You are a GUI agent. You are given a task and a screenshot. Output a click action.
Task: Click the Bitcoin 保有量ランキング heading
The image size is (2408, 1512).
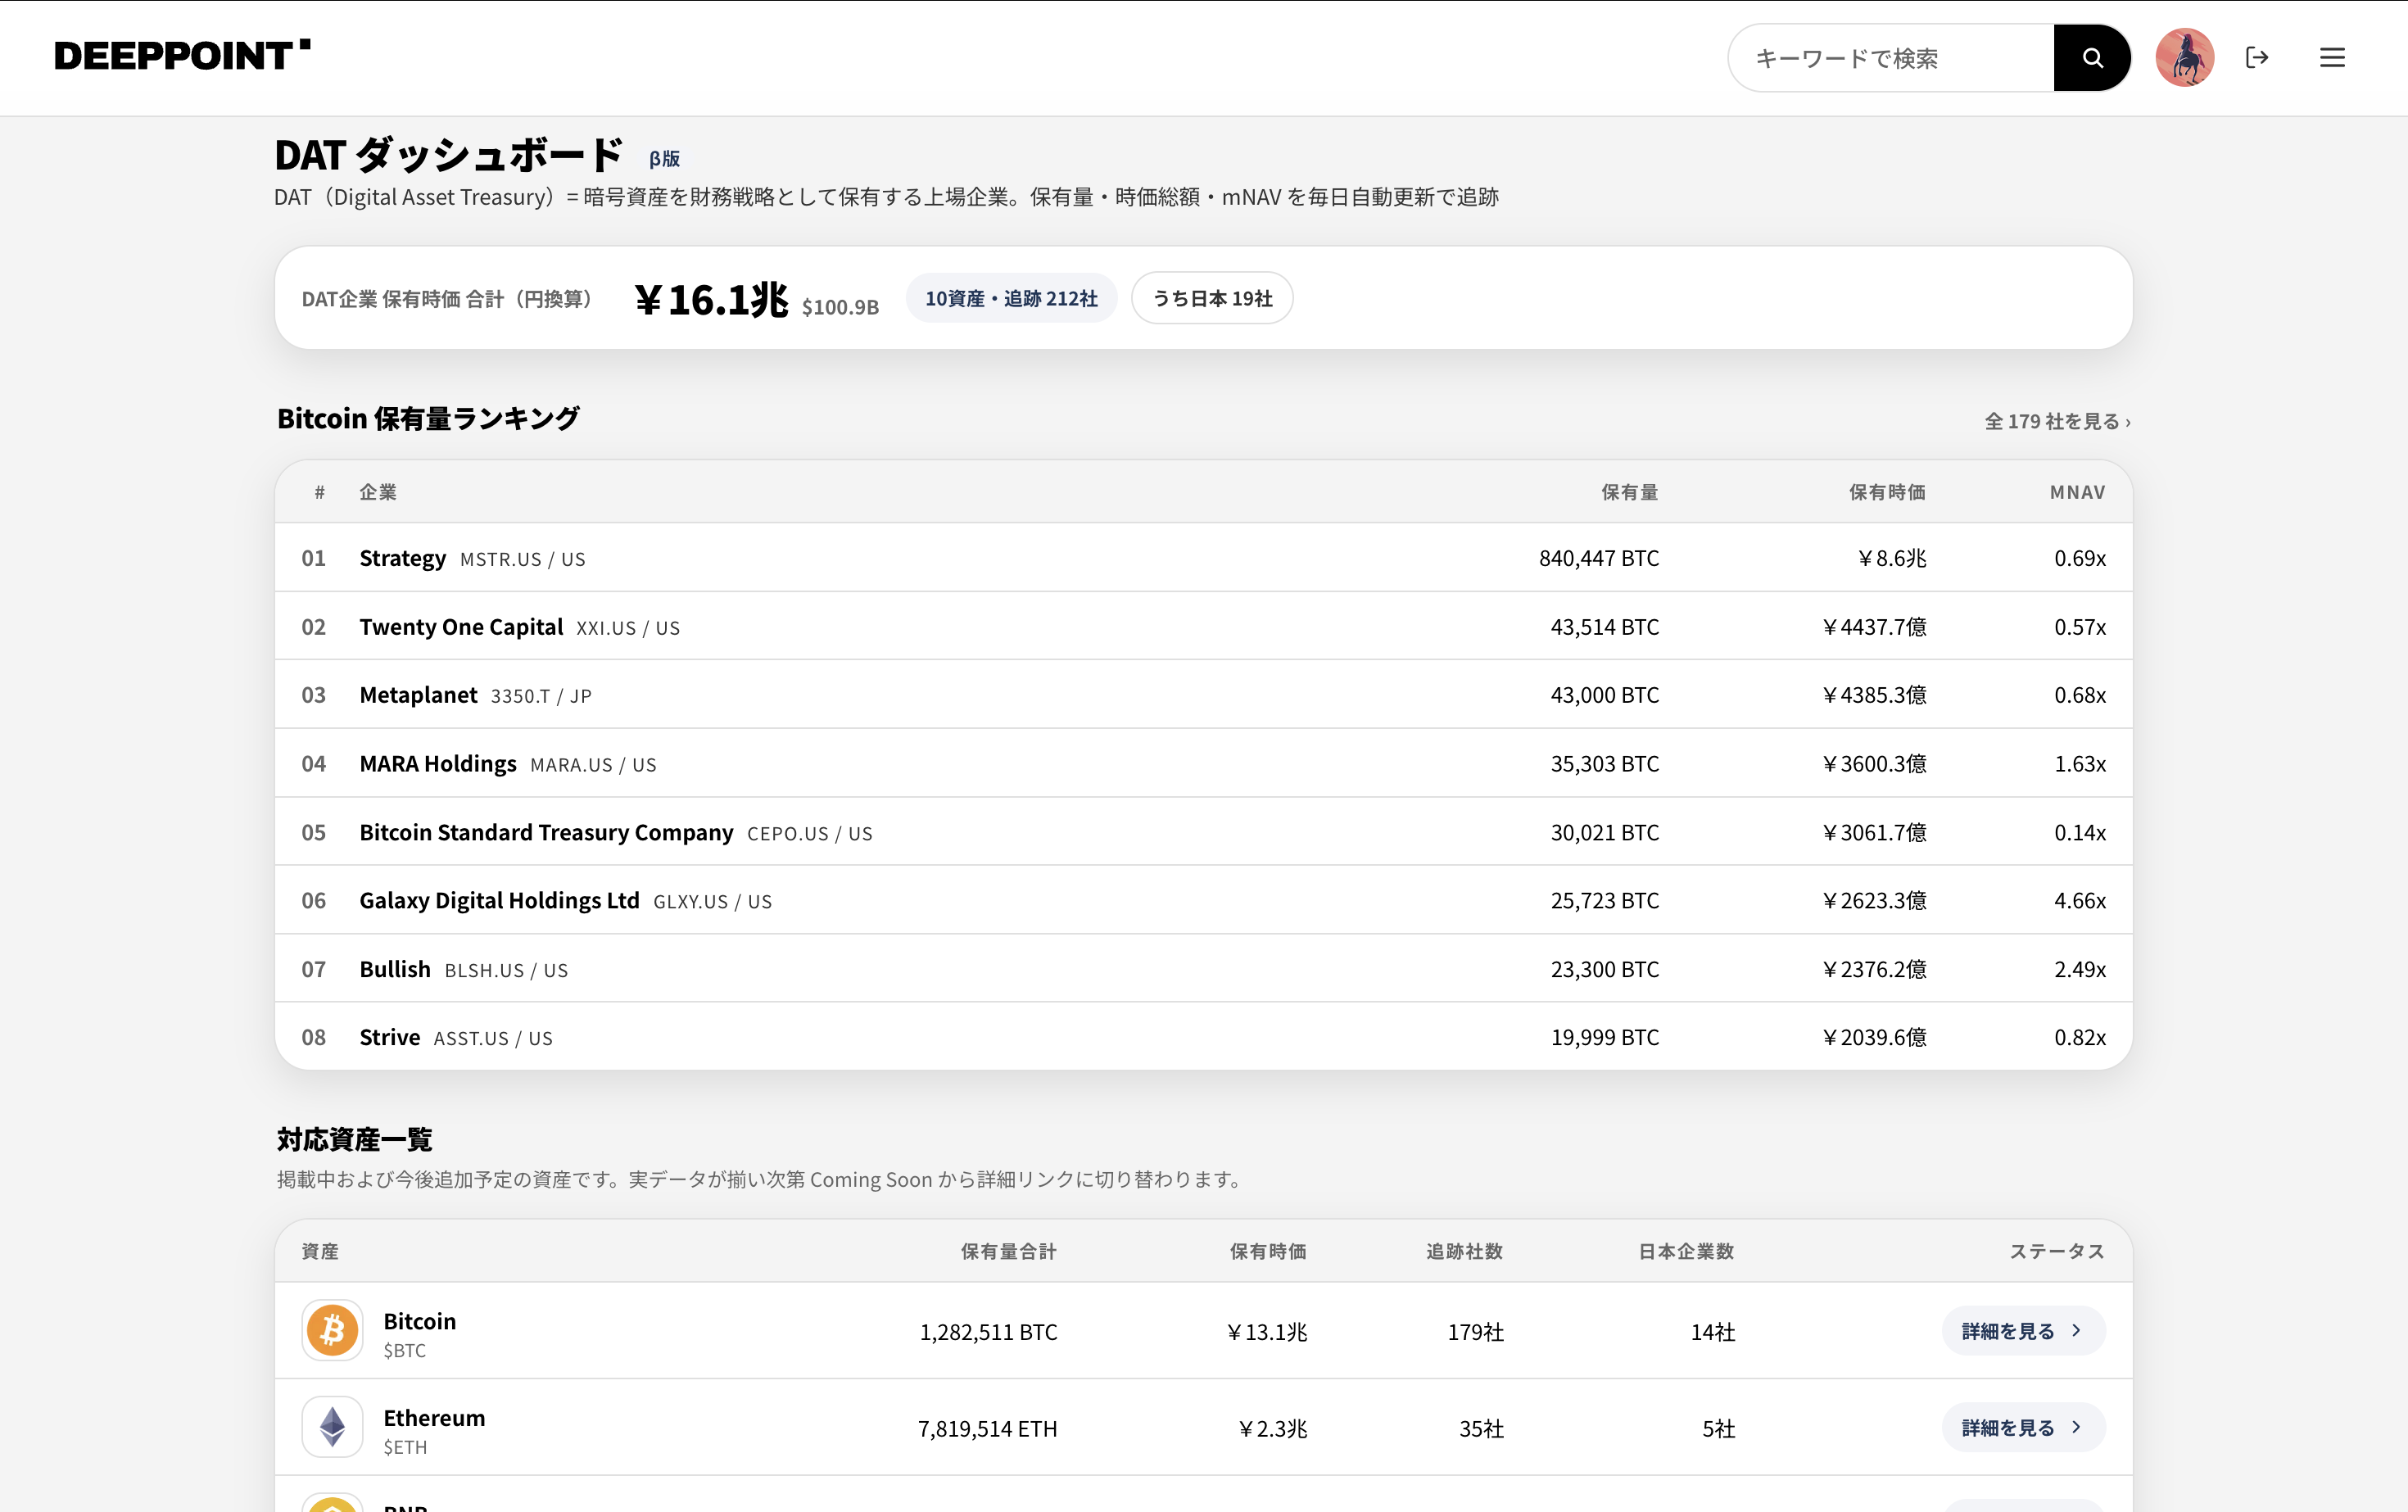pos(428,418)
